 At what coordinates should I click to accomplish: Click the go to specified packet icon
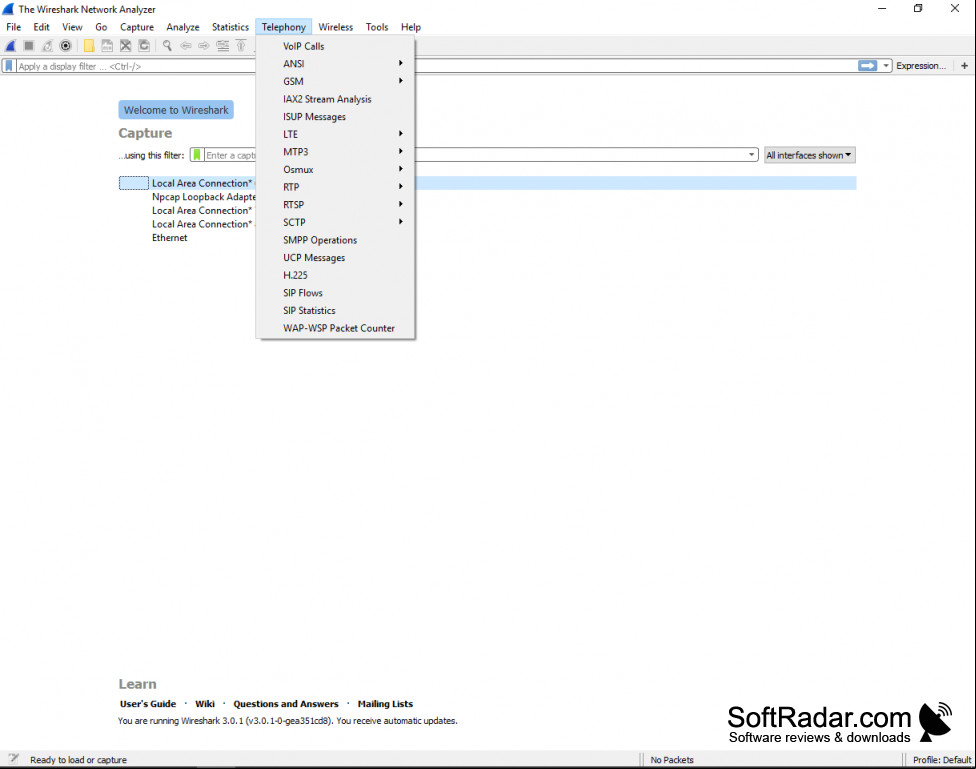[x=222, y=45]
